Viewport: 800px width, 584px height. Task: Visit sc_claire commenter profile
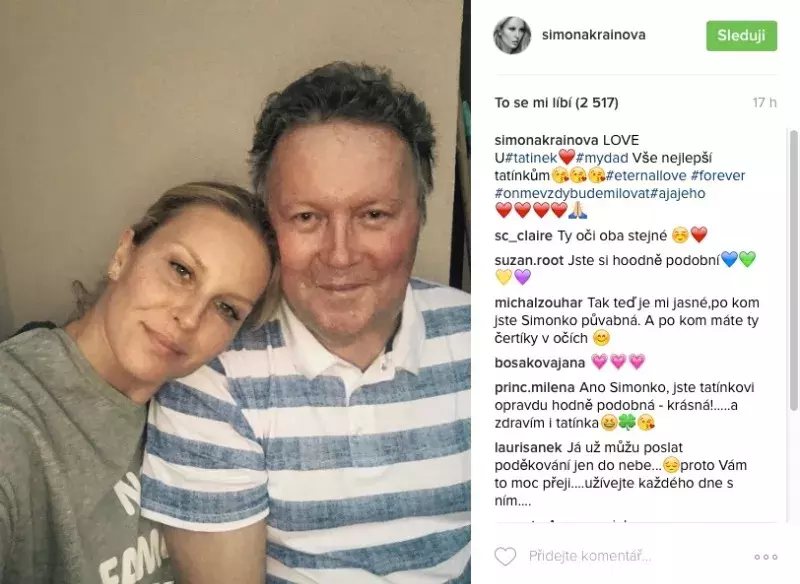523,236
